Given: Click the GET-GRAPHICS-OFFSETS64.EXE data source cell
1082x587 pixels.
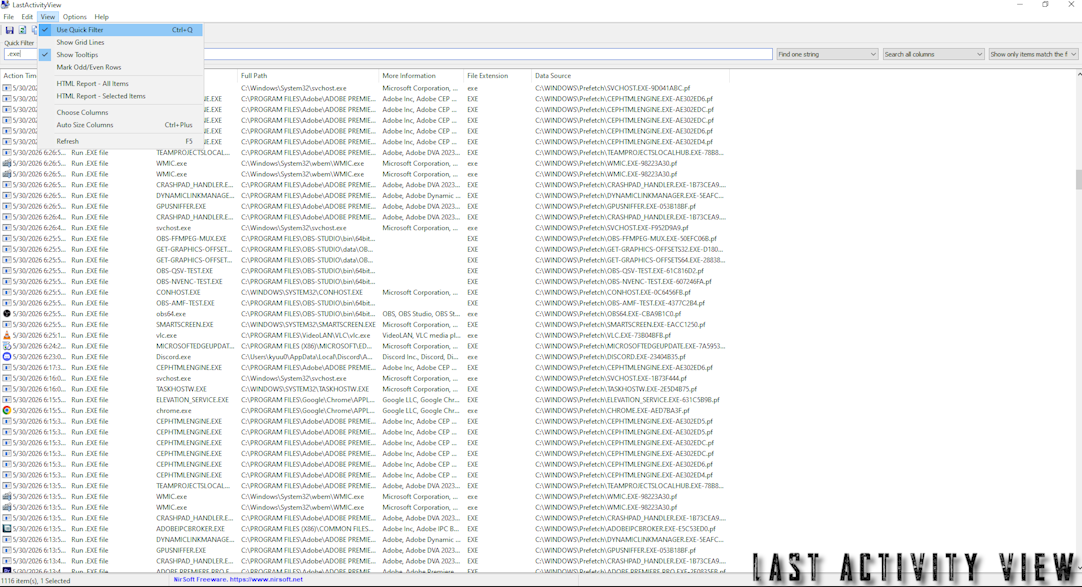Looking at the screenshot, I should coord(630,260).
